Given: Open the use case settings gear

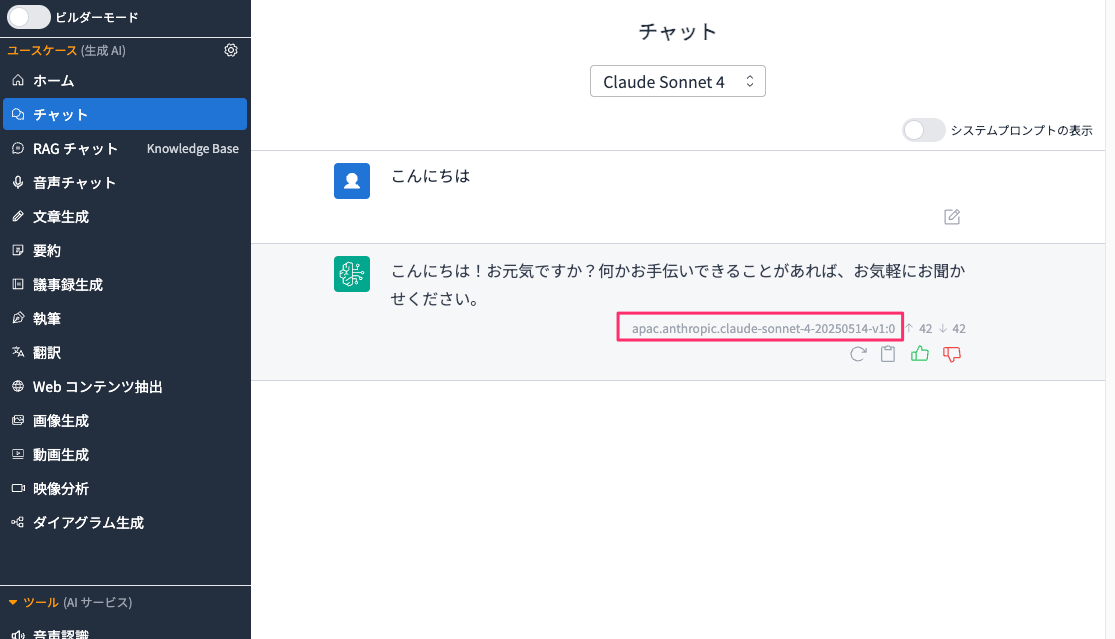Looking at the screenshot, I should tap(231, 49).
